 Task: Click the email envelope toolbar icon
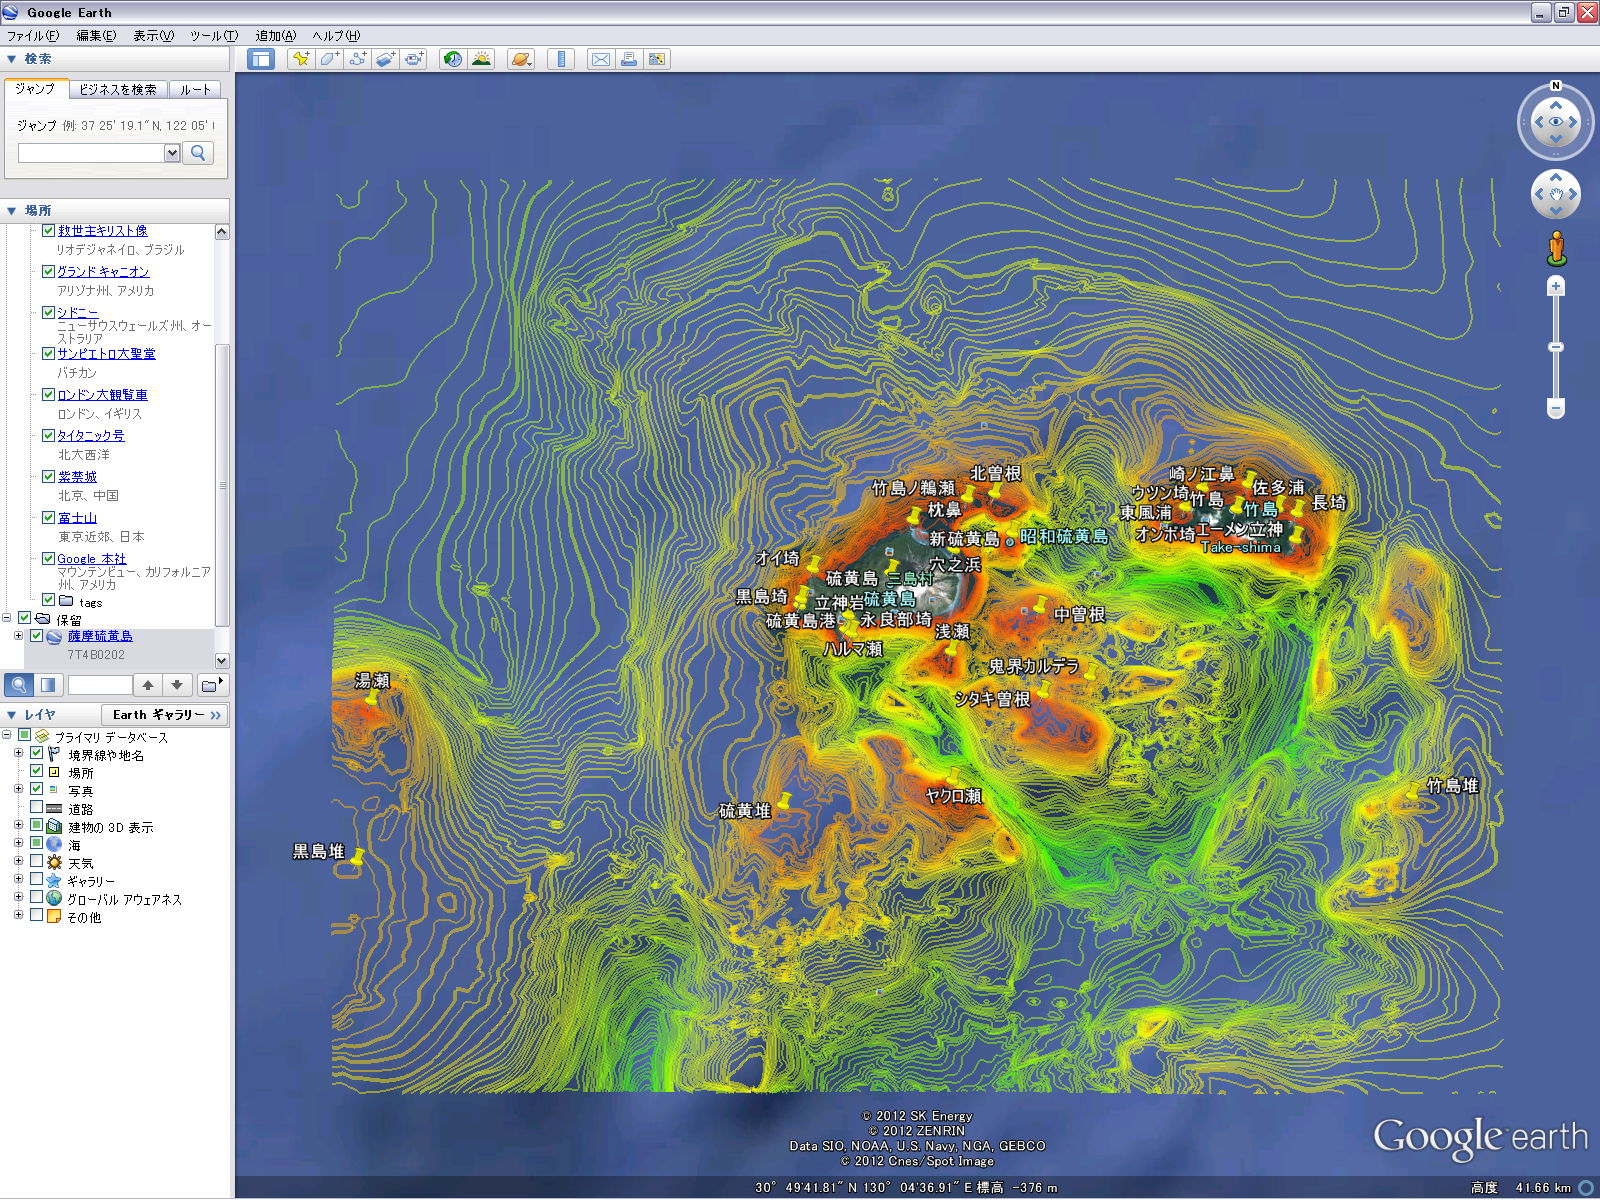tap(600, 59)
